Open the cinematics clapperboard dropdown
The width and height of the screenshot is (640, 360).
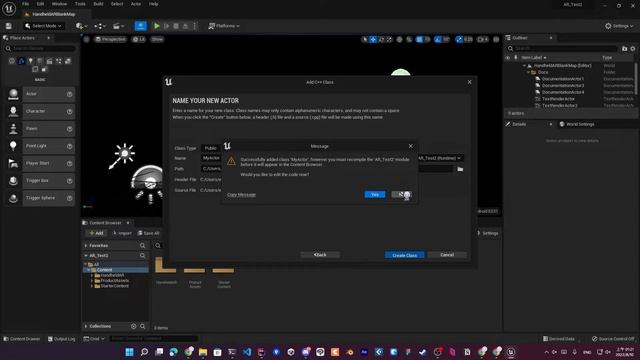pyautogui.click(x=118, y=26)
